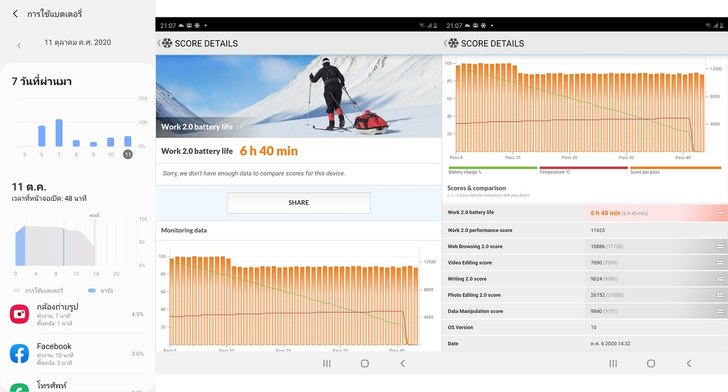Open the Camera app usage entry
Image resolution: width=728 pixels, height=392 pixels.
(77, 314)
